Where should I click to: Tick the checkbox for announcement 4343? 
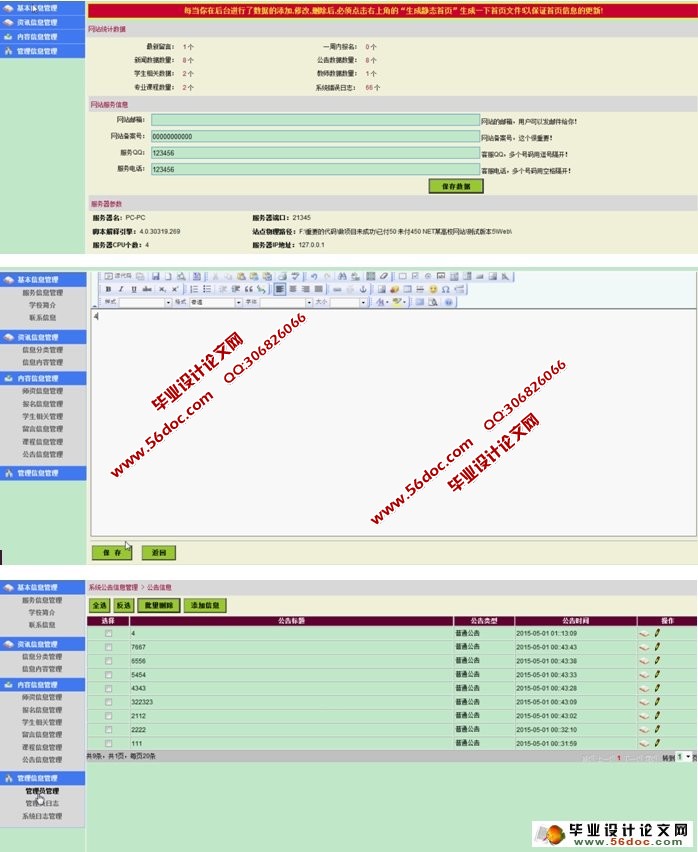(109, 688)
